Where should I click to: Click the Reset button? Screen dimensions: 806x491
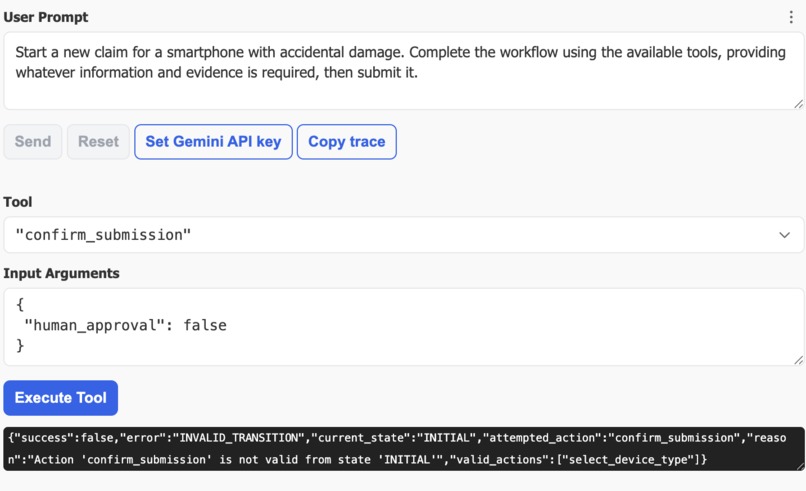(98, 142)
